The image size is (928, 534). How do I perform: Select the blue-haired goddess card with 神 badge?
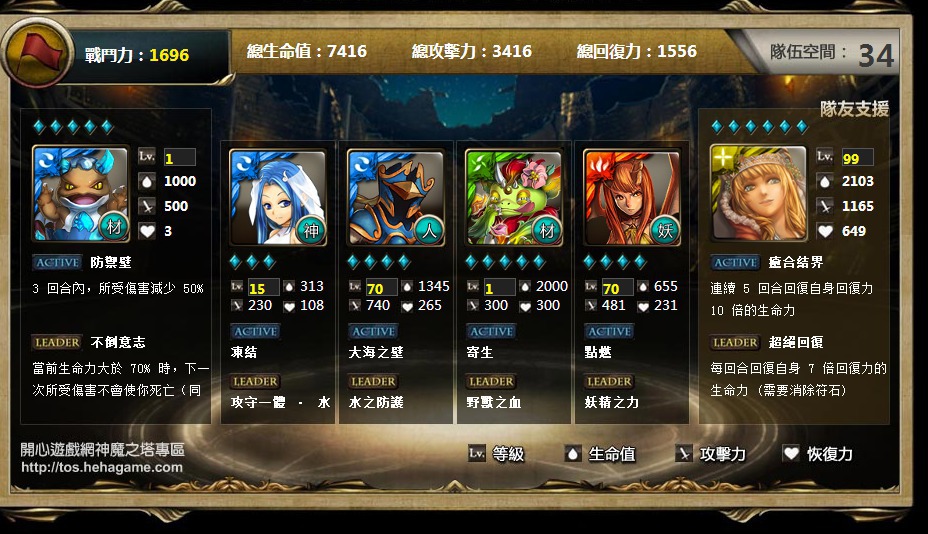coord(278,198)
